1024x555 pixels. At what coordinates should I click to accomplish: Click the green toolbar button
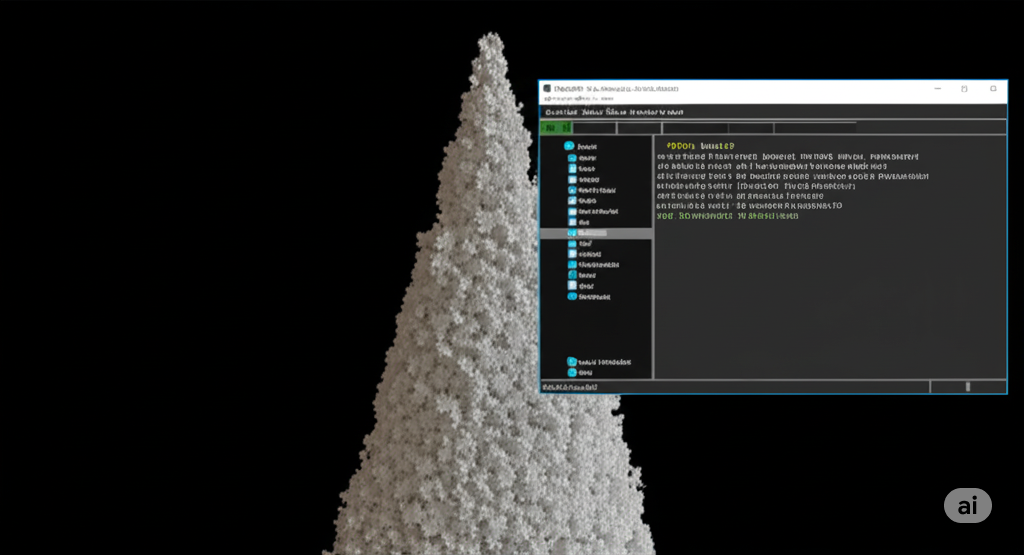[x=556, y=127]
